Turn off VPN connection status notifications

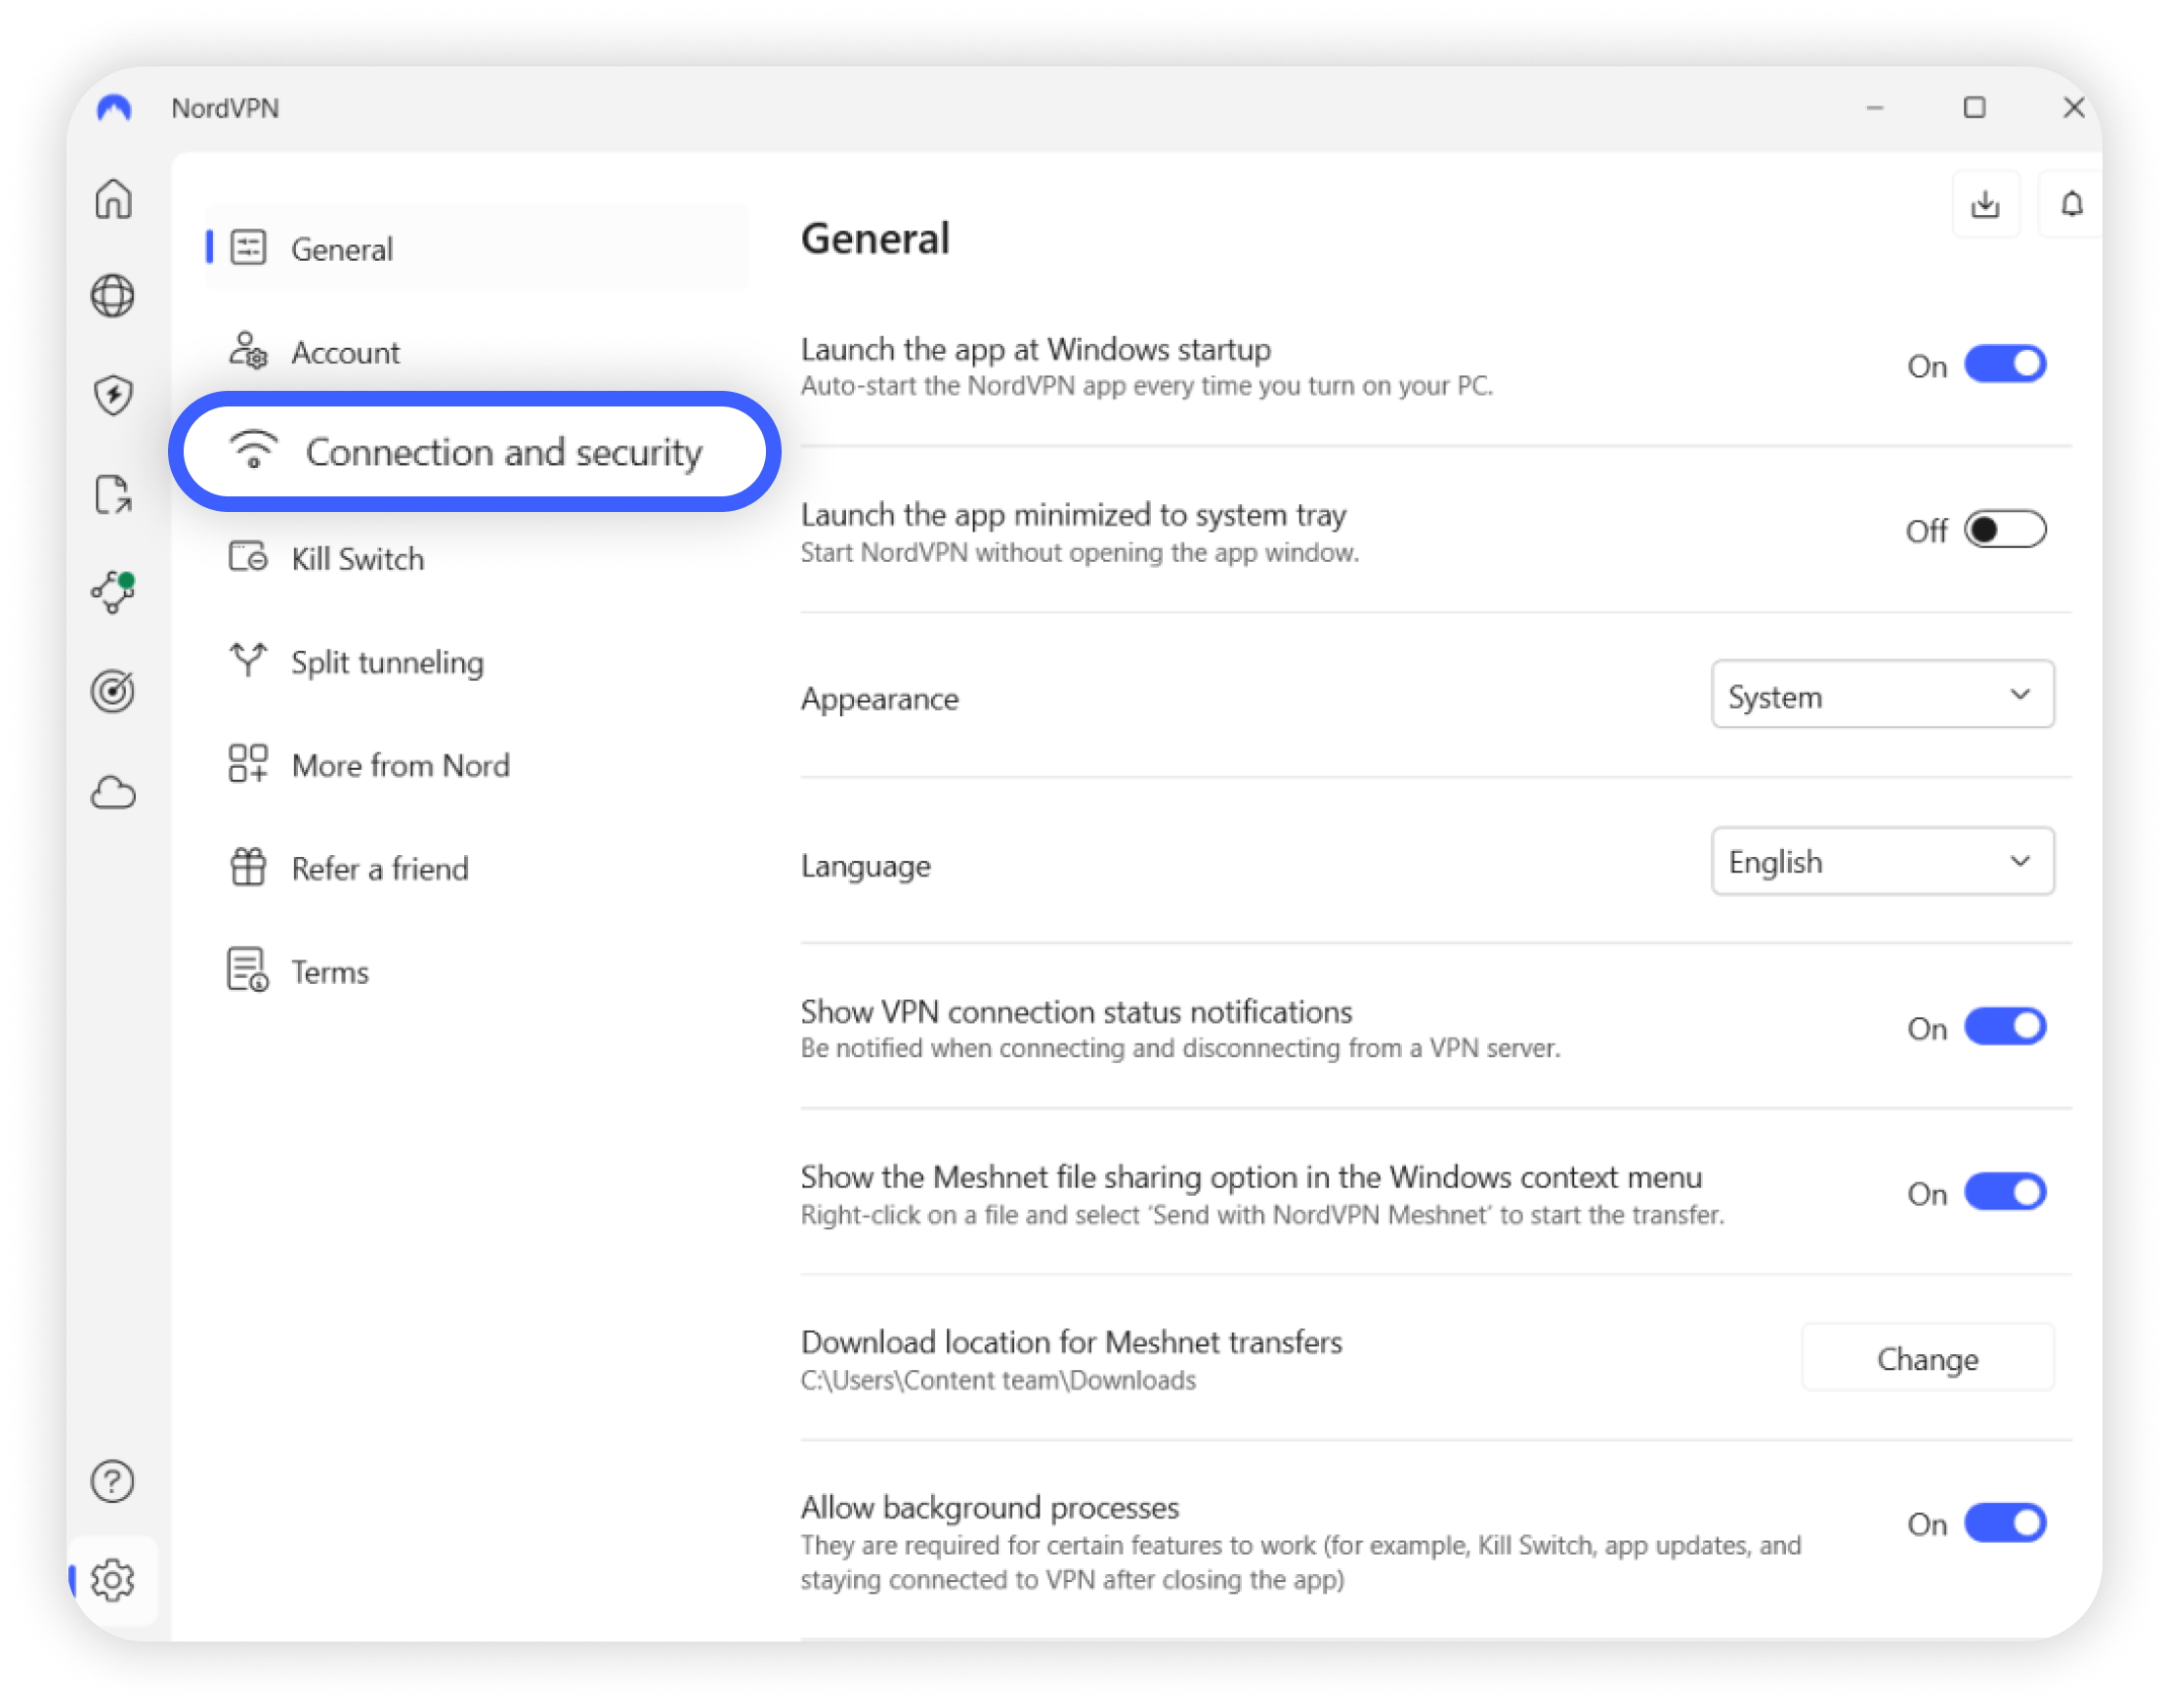[2004, 1027]
